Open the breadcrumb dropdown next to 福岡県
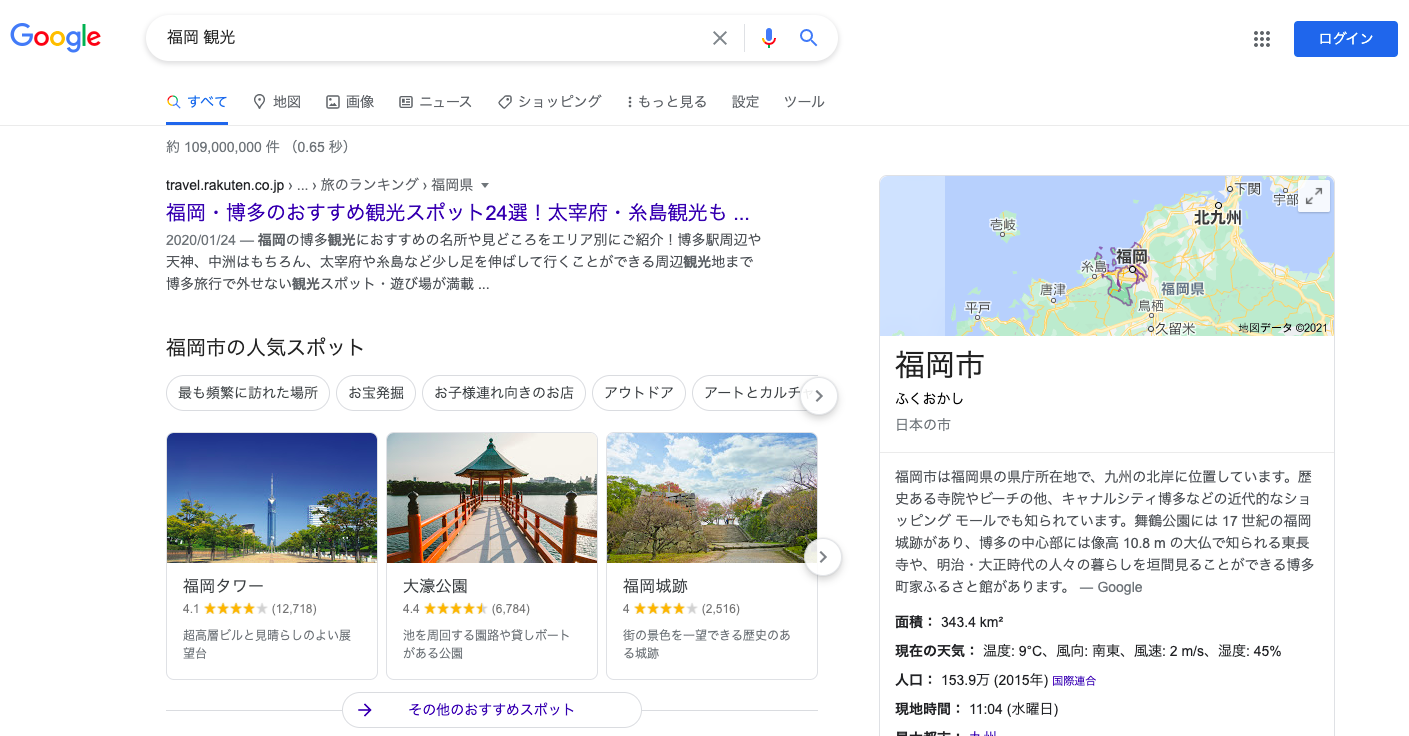Image resolution: width=1409 pixels, height=736 pixels. pyautogui.click(x=485, y=184)
